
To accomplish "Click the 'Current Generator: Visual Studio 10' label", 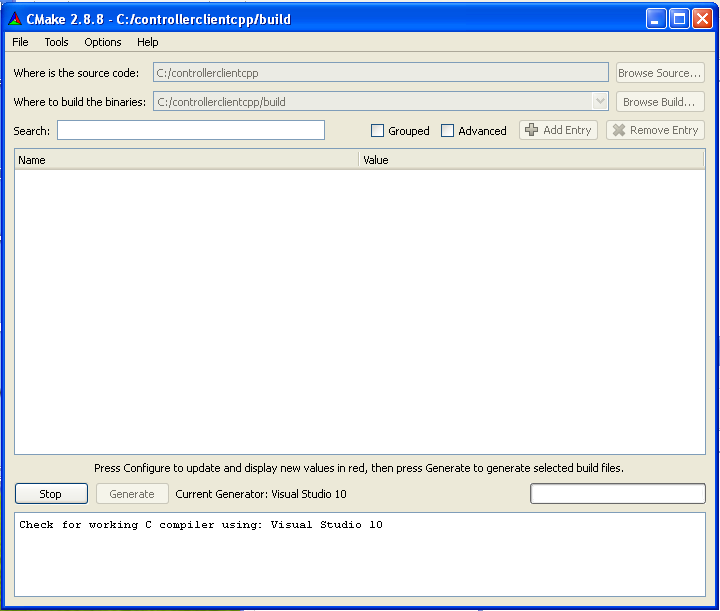I will click(x=261, y=494).
